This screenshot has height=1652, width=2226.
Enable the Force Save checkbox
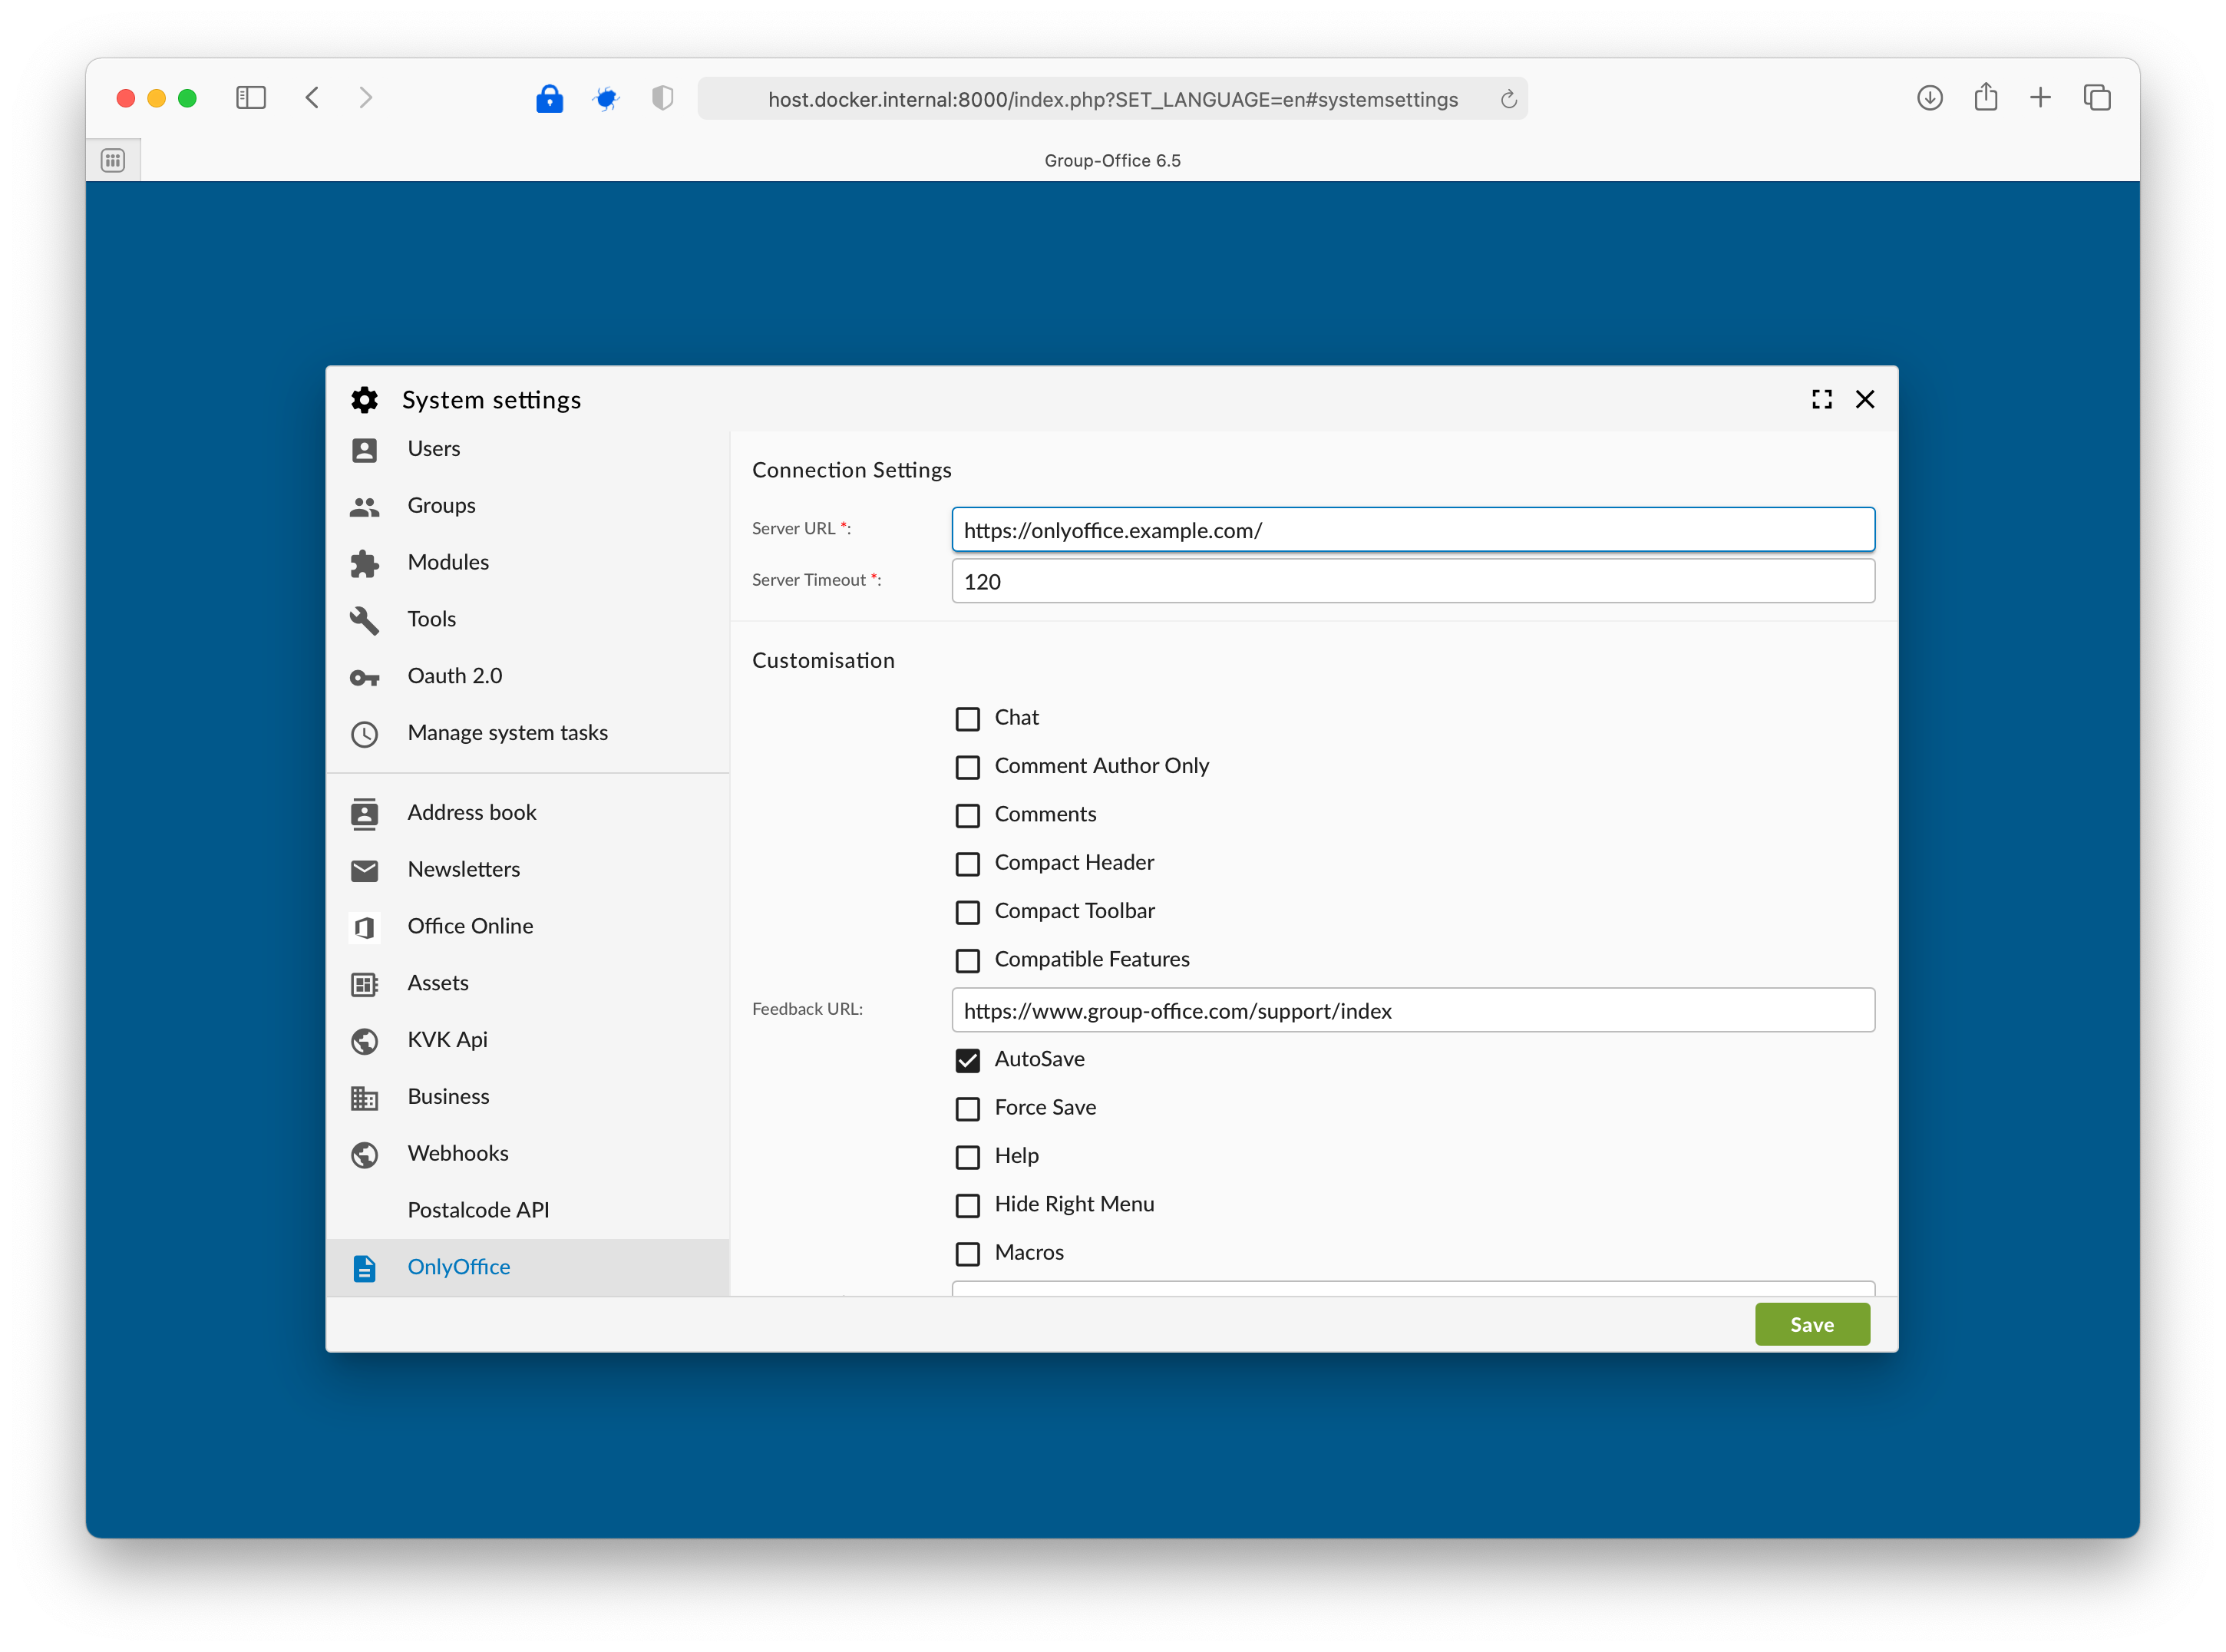pos(967,1109)
